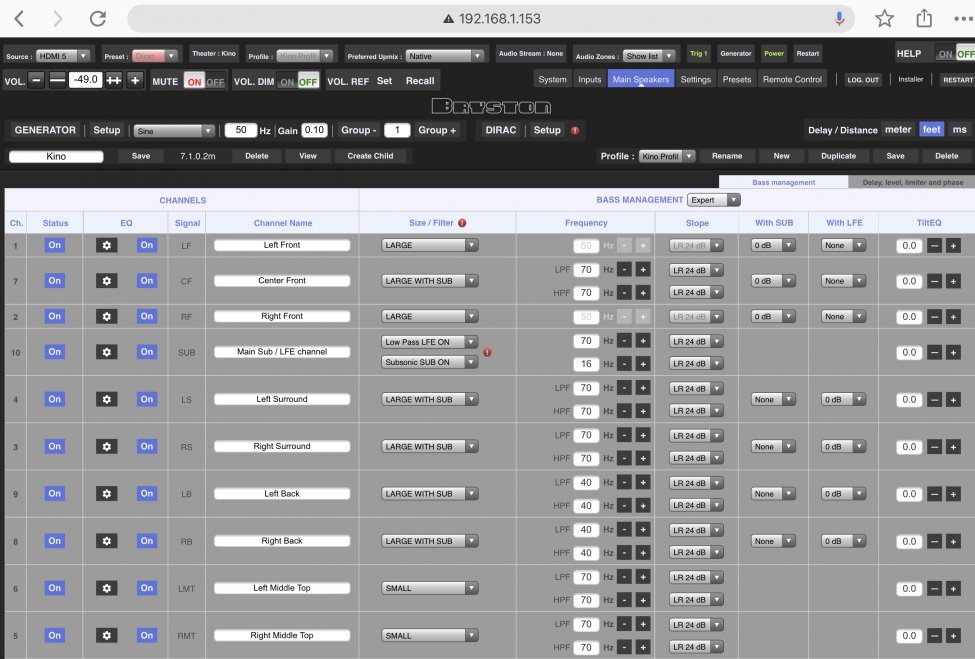Open the Preferred Upmix Native dropdown
Screen dimensions: 975x659
[x=444, y=56]
